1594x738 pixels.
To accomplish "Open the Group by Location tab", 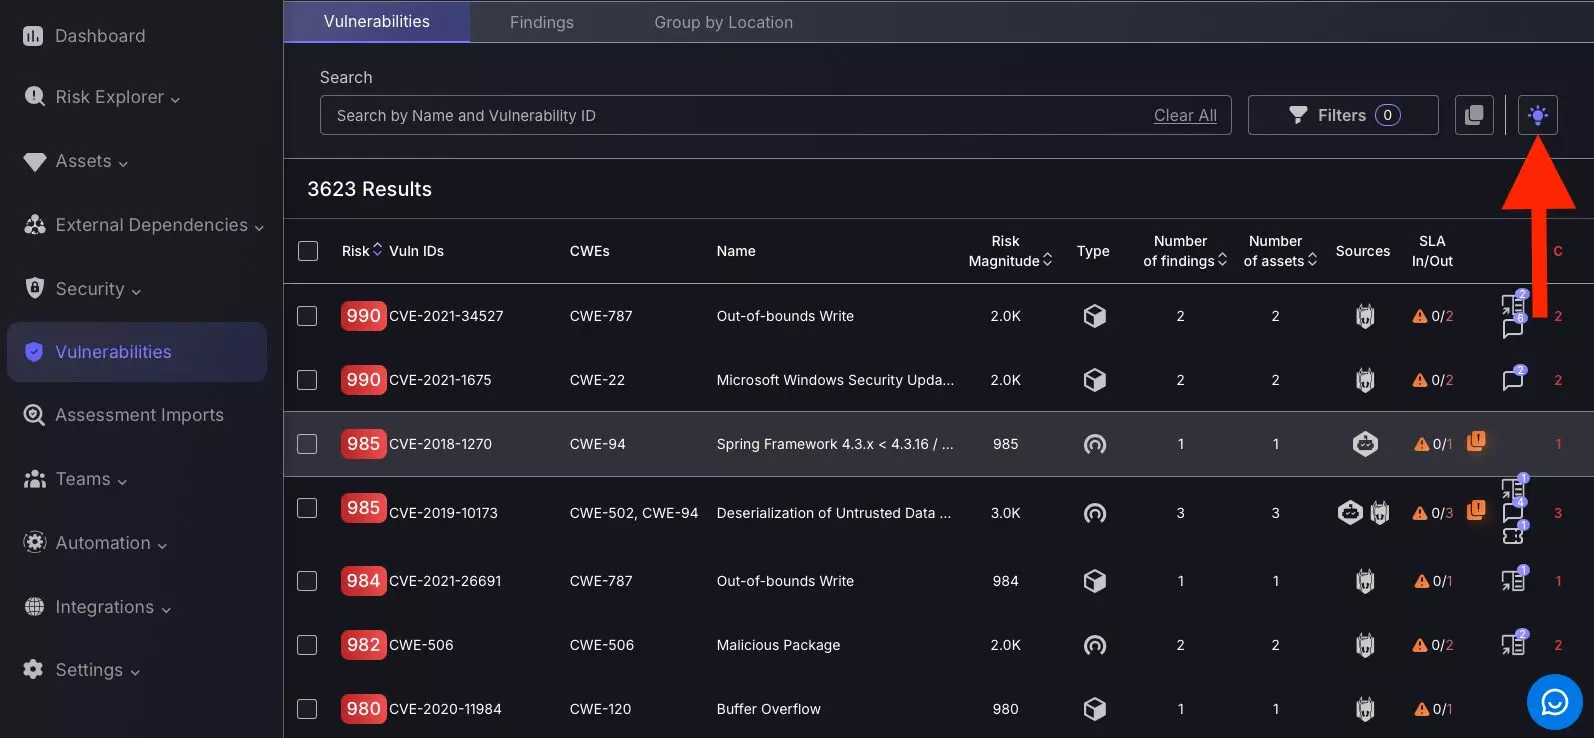I will pos(724,22).
